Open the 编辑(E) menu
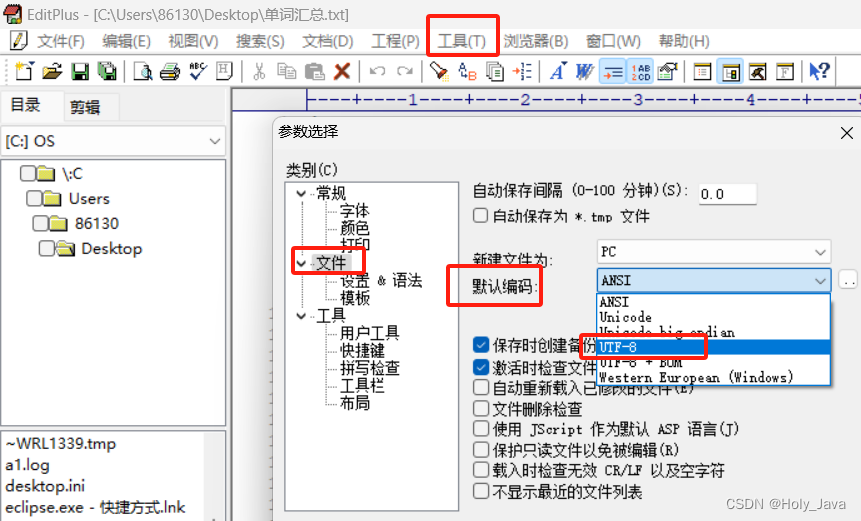This screenshot has width=861, height=521. click(x=126, y=41)
